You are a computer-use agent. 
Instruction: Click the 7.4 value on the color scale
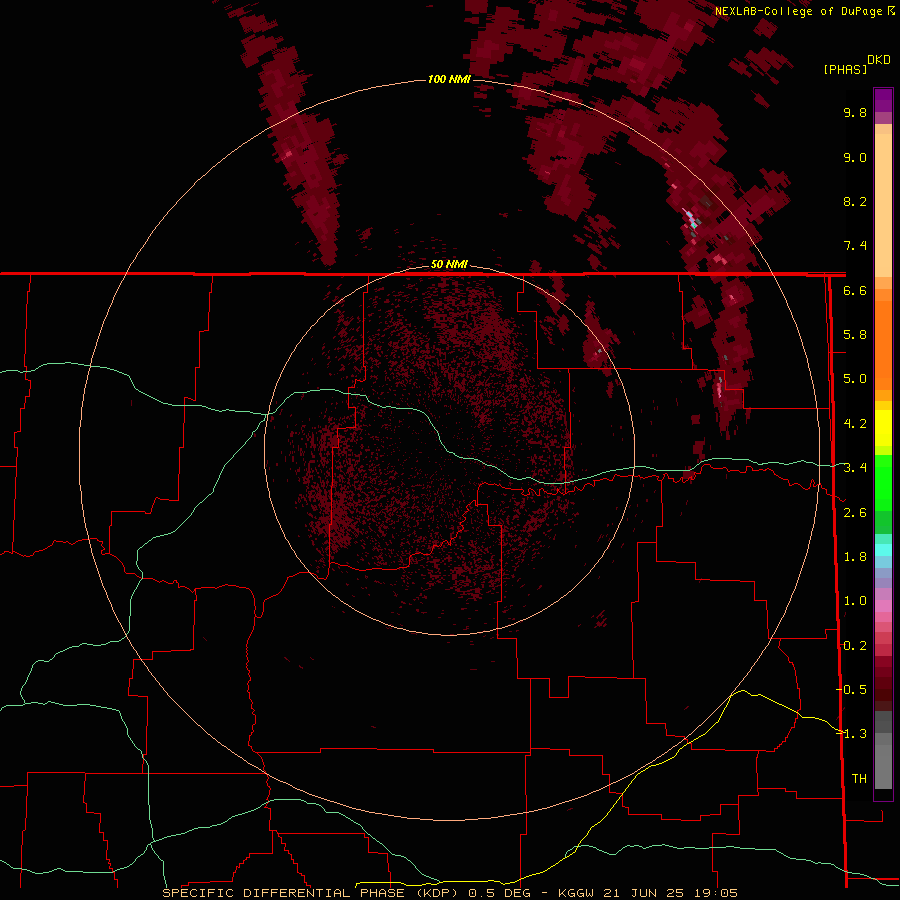855,246
